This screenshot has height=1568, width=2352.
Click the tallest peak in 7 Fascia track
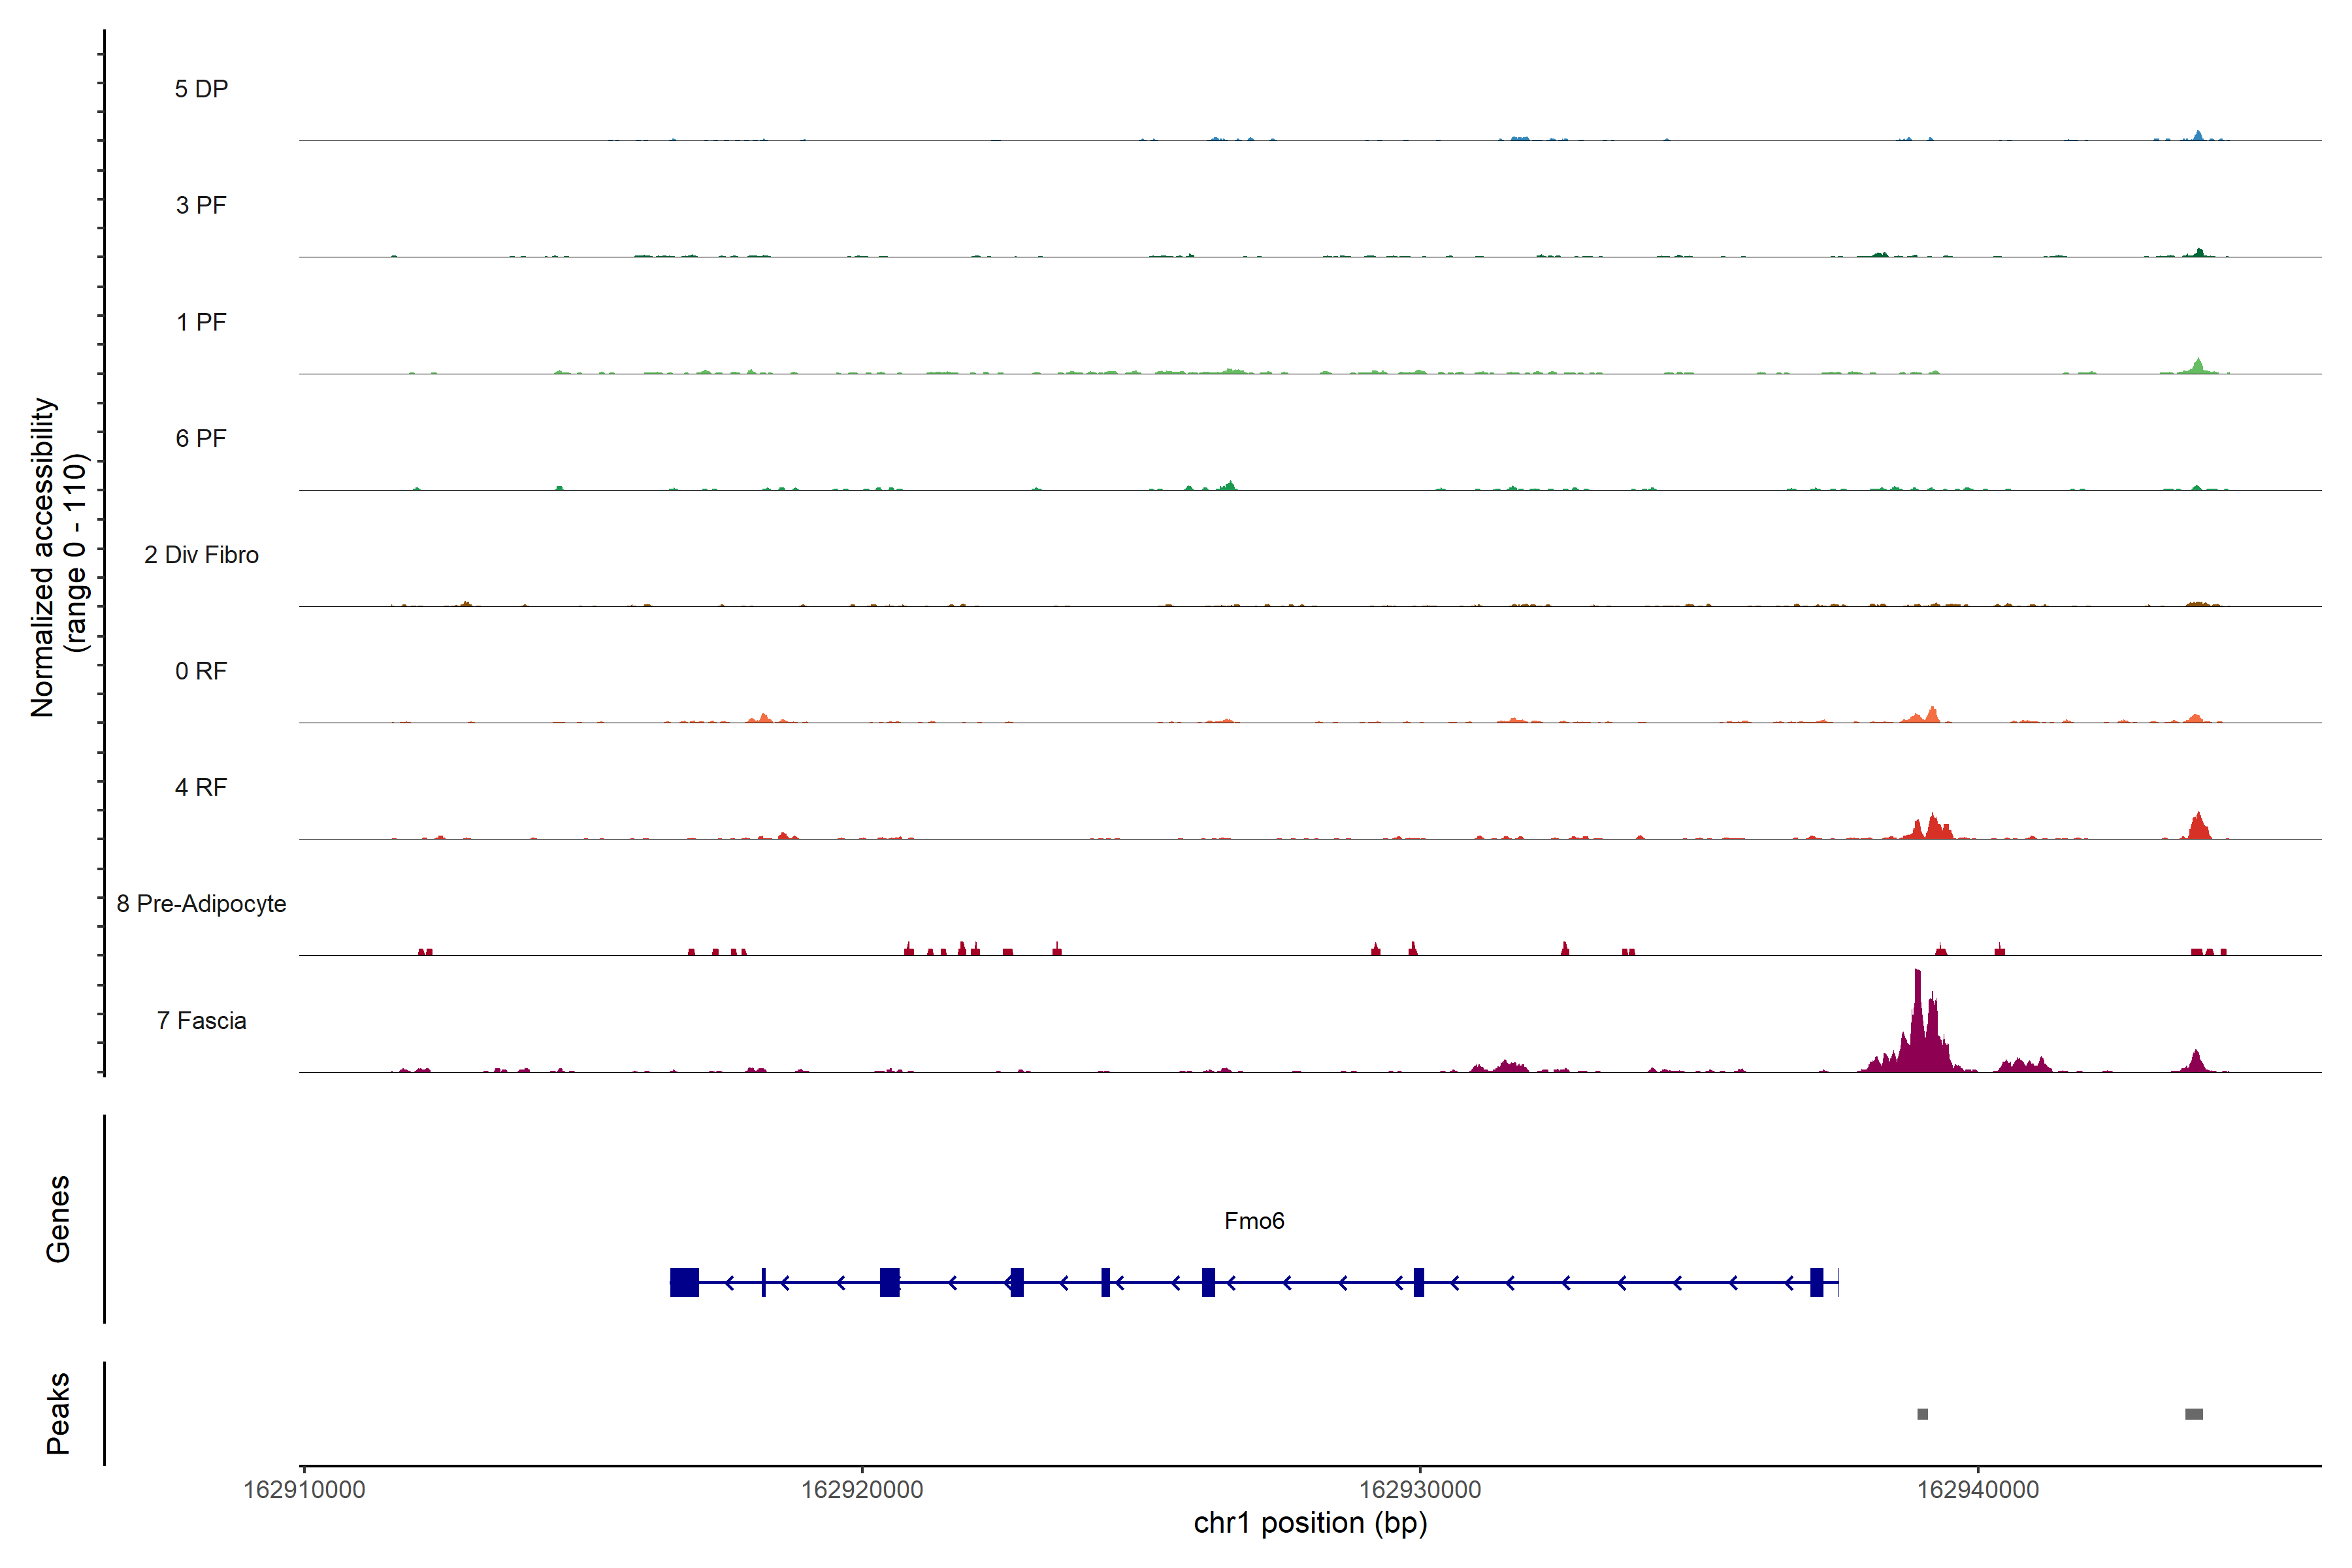click(x=1917, y=1010)
